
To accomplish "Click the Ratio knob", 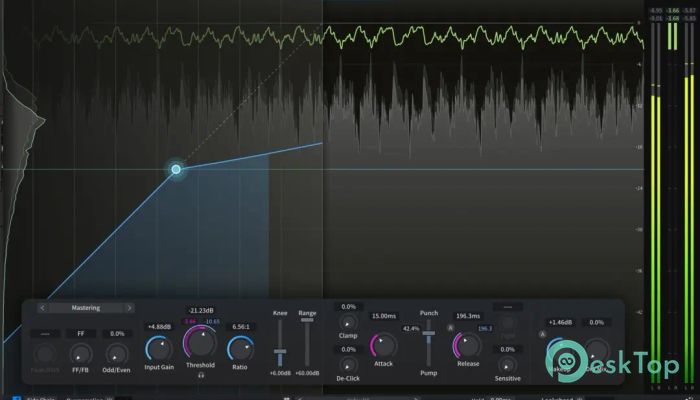I will click(240, 347).
